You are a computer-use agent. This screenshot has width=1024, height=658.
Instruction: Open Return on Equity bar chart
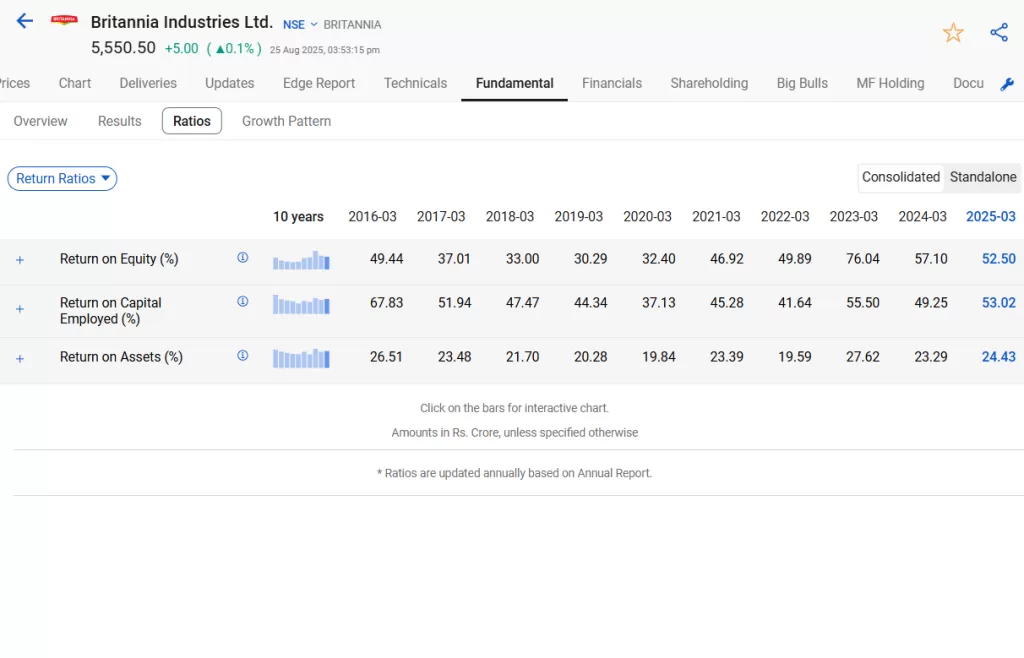click(x=301, y=260)
